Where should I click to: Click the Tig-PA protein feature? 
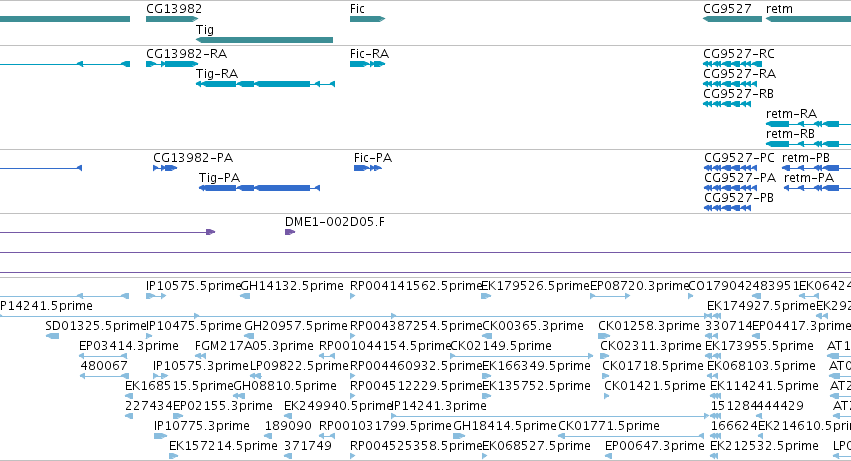259,188
